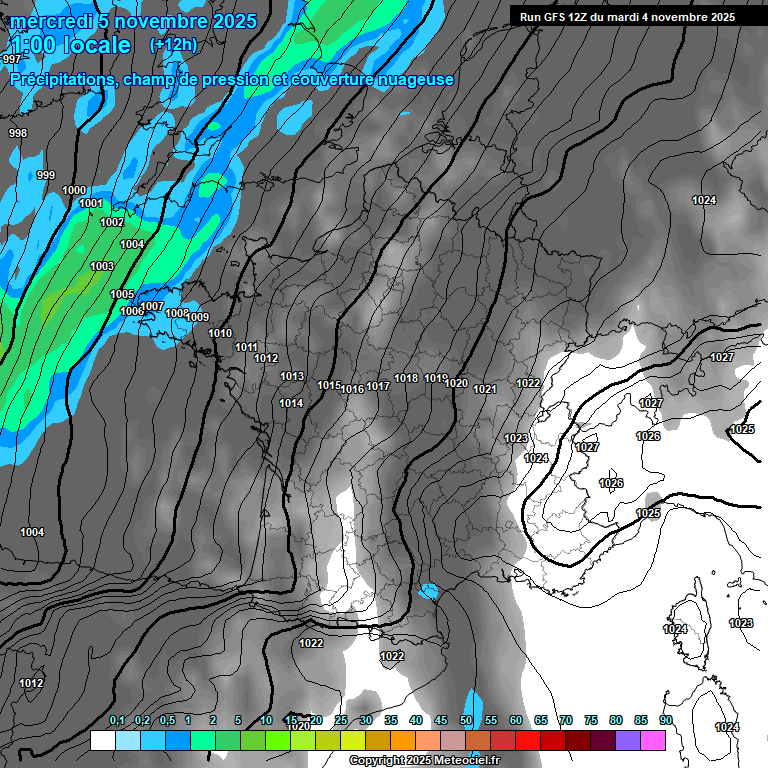Click the (+12h) forecast offset label
Image resolution: width=768 pixels, height=768 pixels.
click(173, 45)
